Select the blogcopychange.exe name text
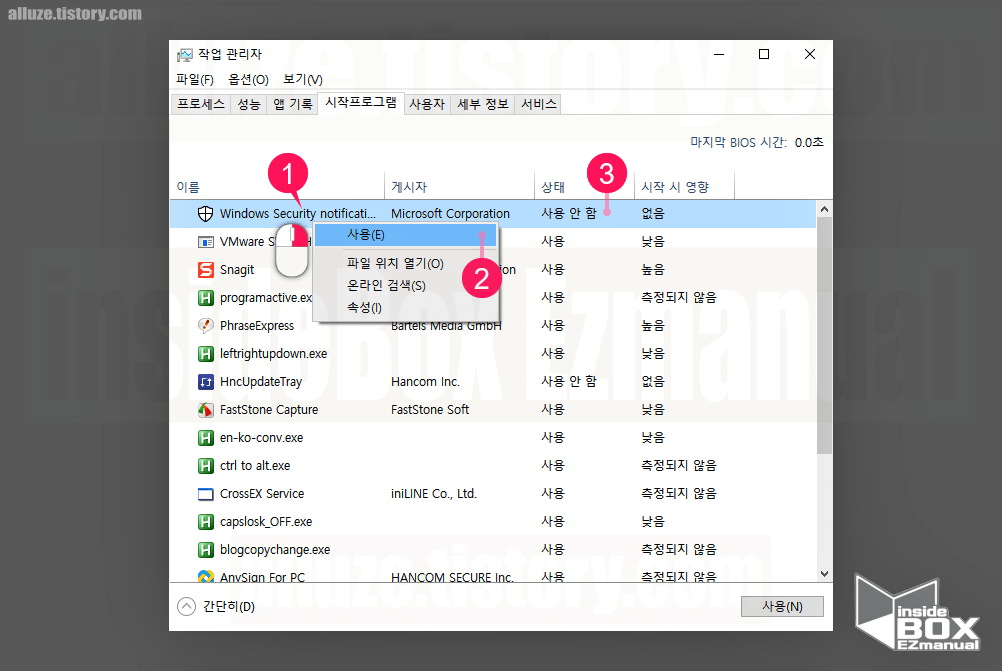The image size is (1002, 671). pos(275,550)
